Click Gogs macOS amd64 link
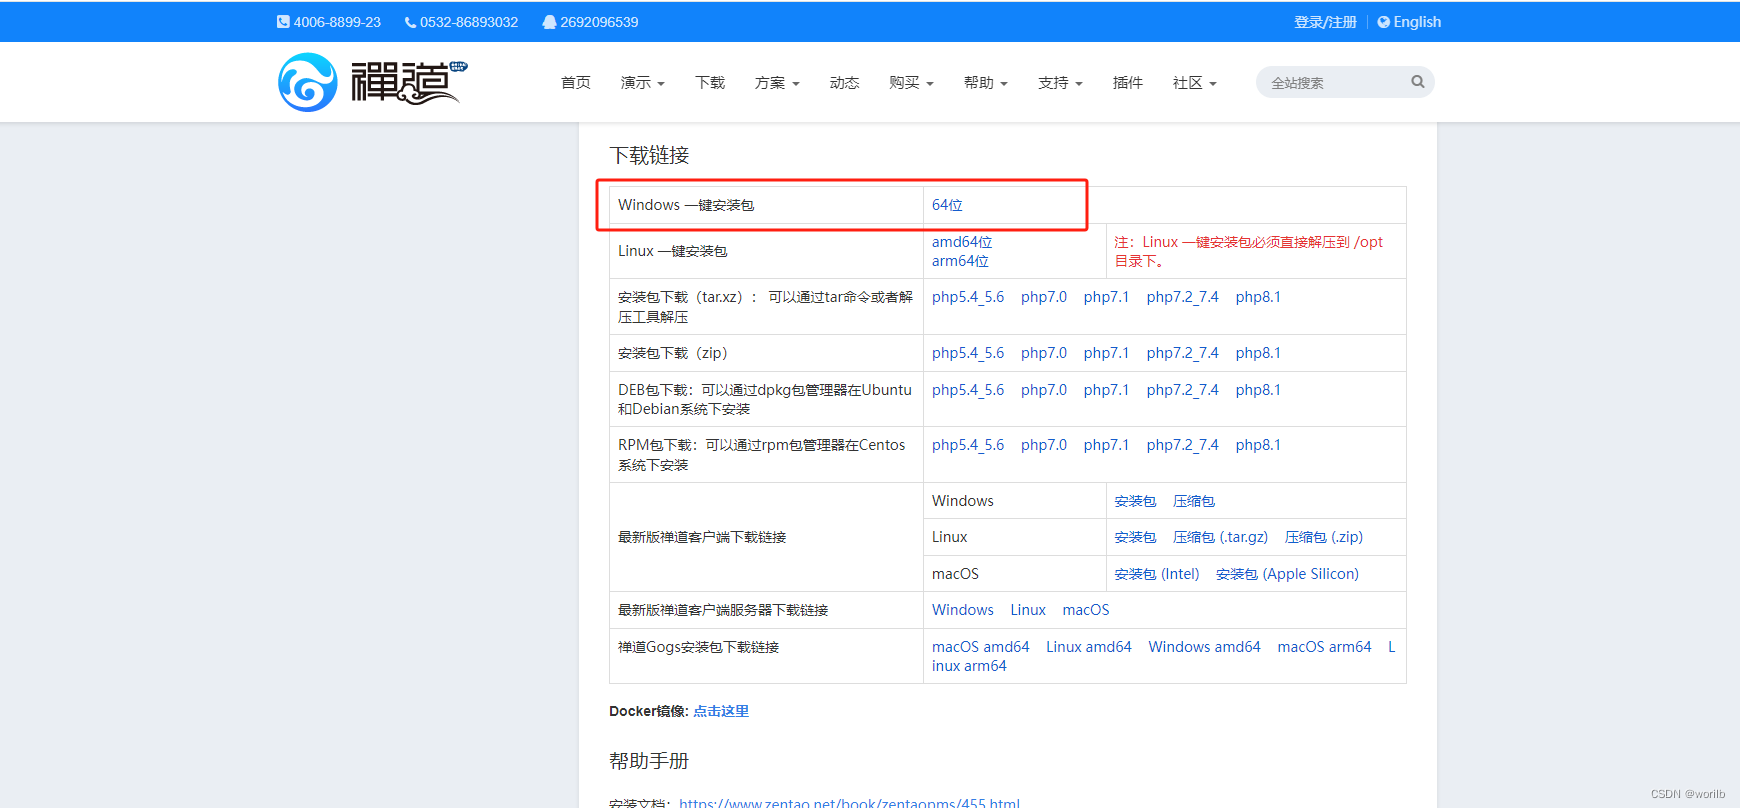Viewport: 1740px width, 808px height. click(981, 647)
